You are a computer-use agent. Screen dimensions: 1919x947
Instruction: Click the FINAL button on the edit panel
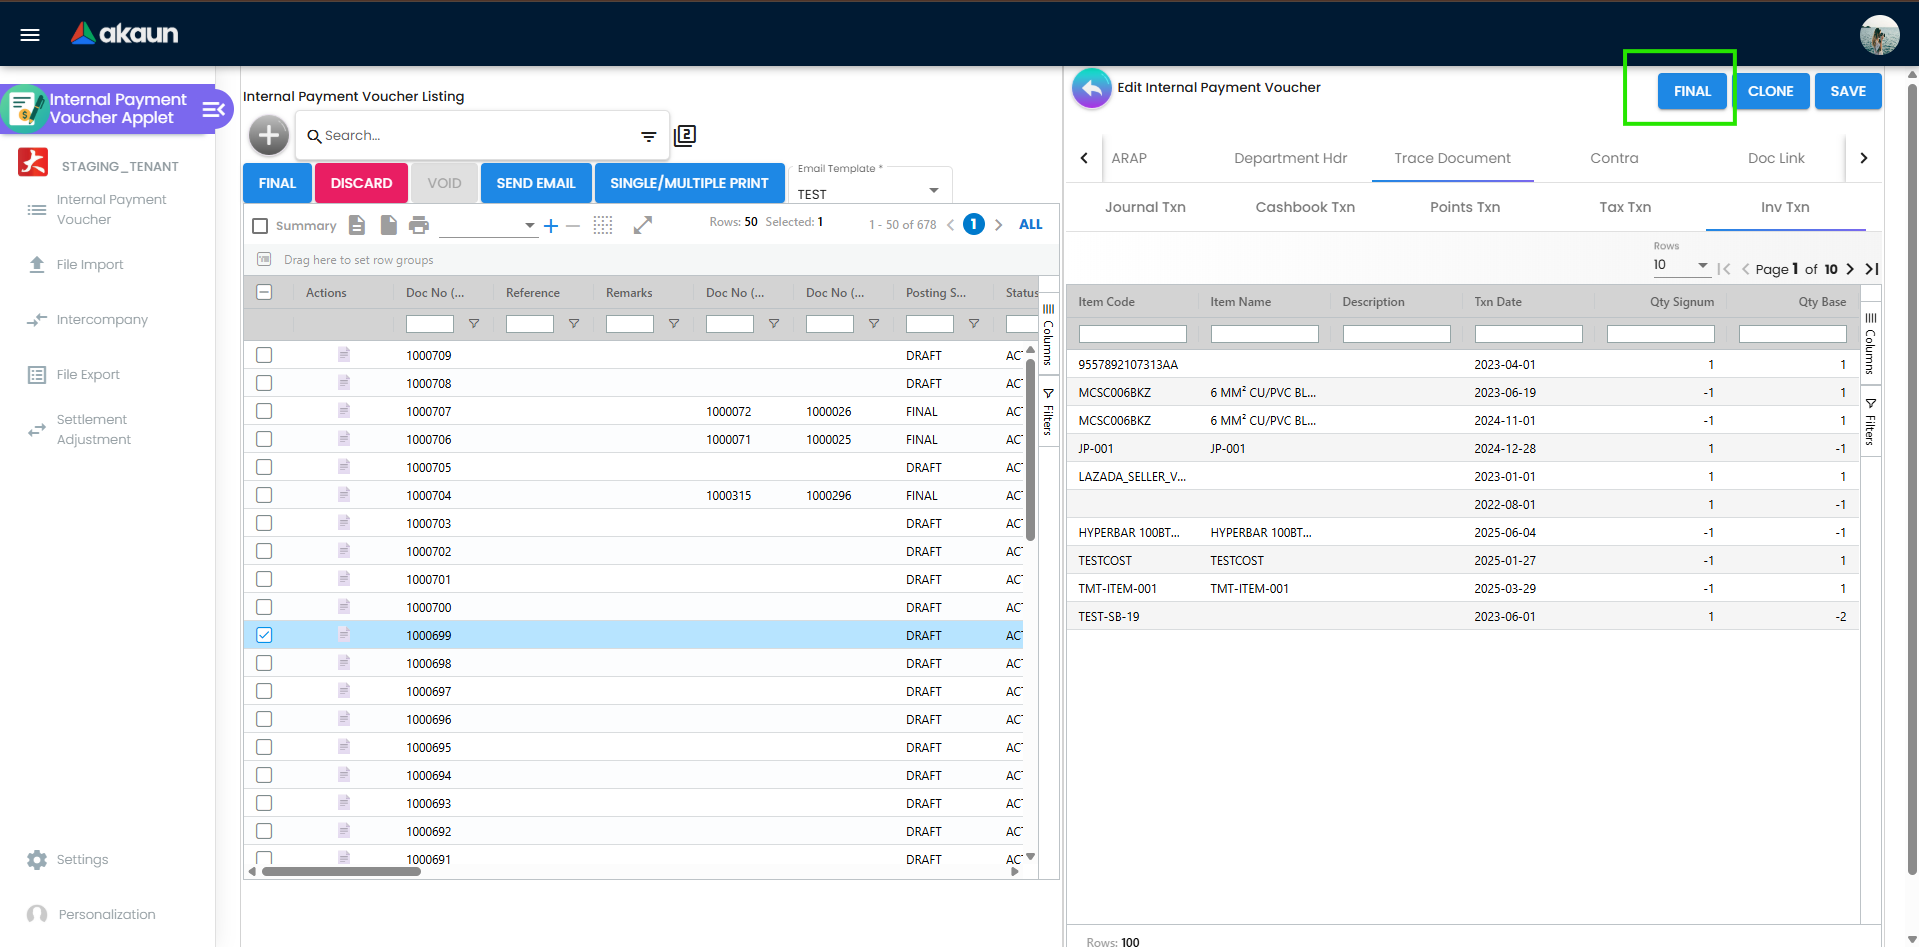1692,91
